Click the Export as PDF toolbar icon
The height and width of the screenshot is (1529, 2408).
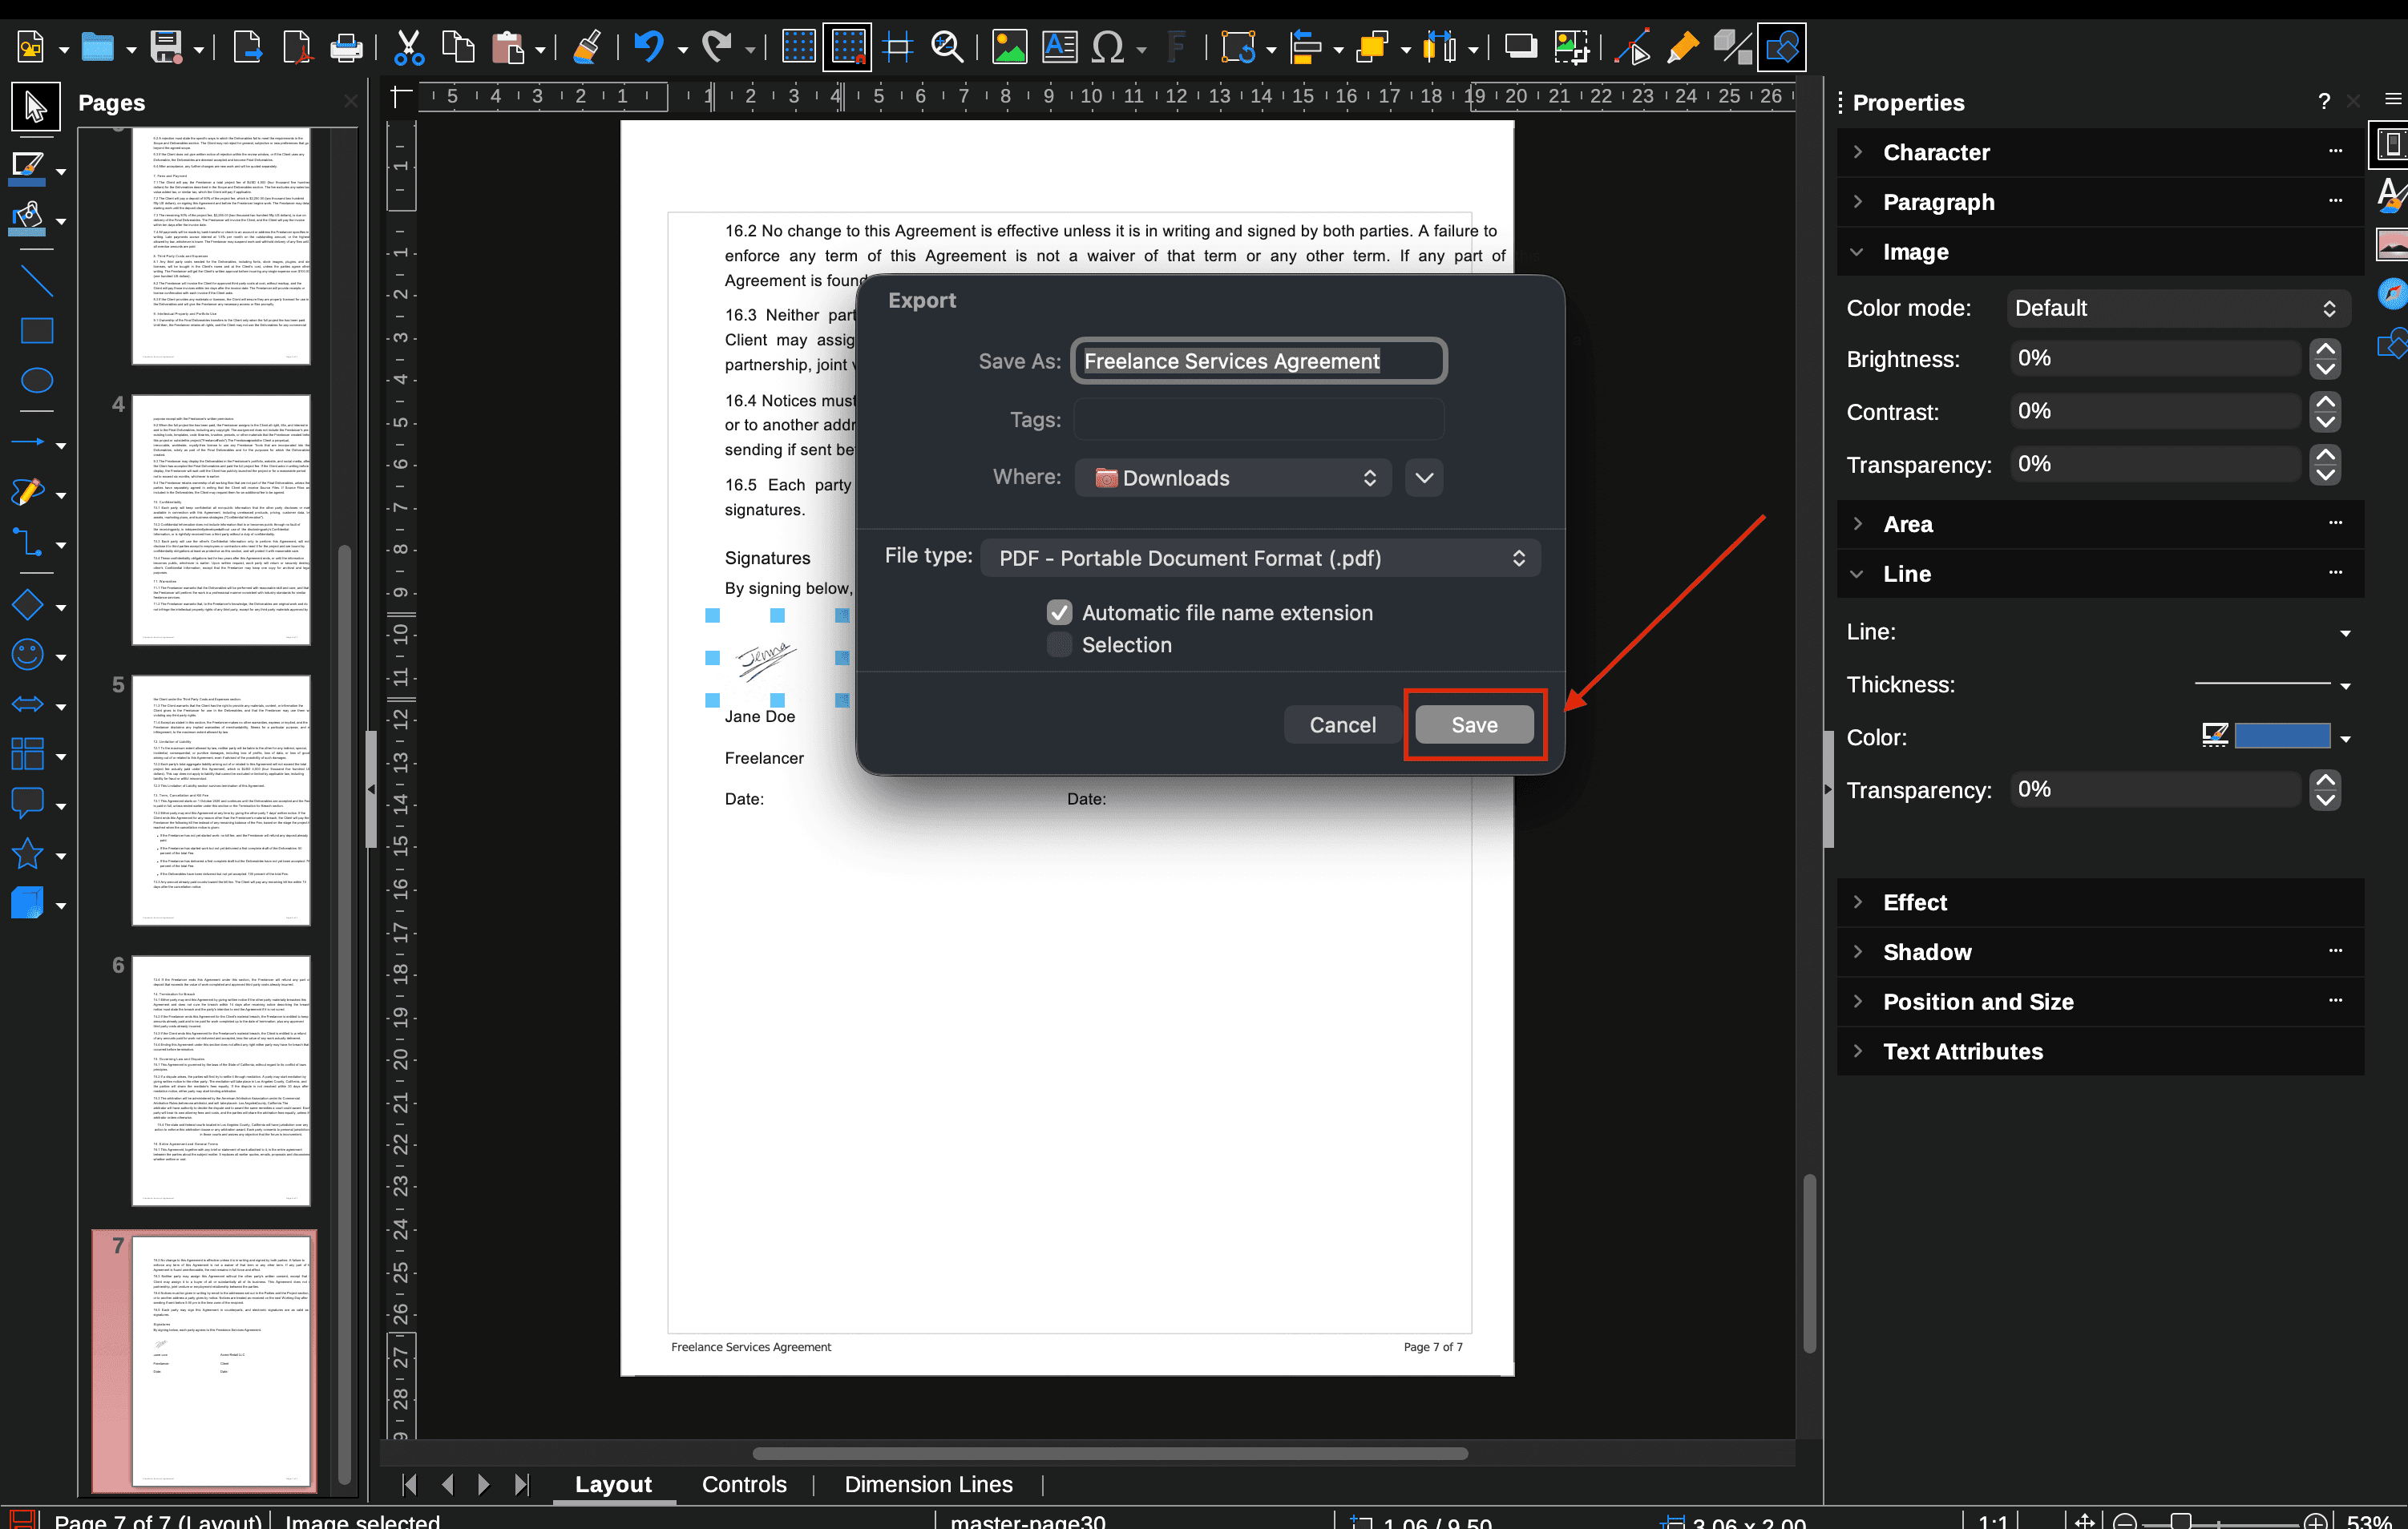(x=297, y=47)
